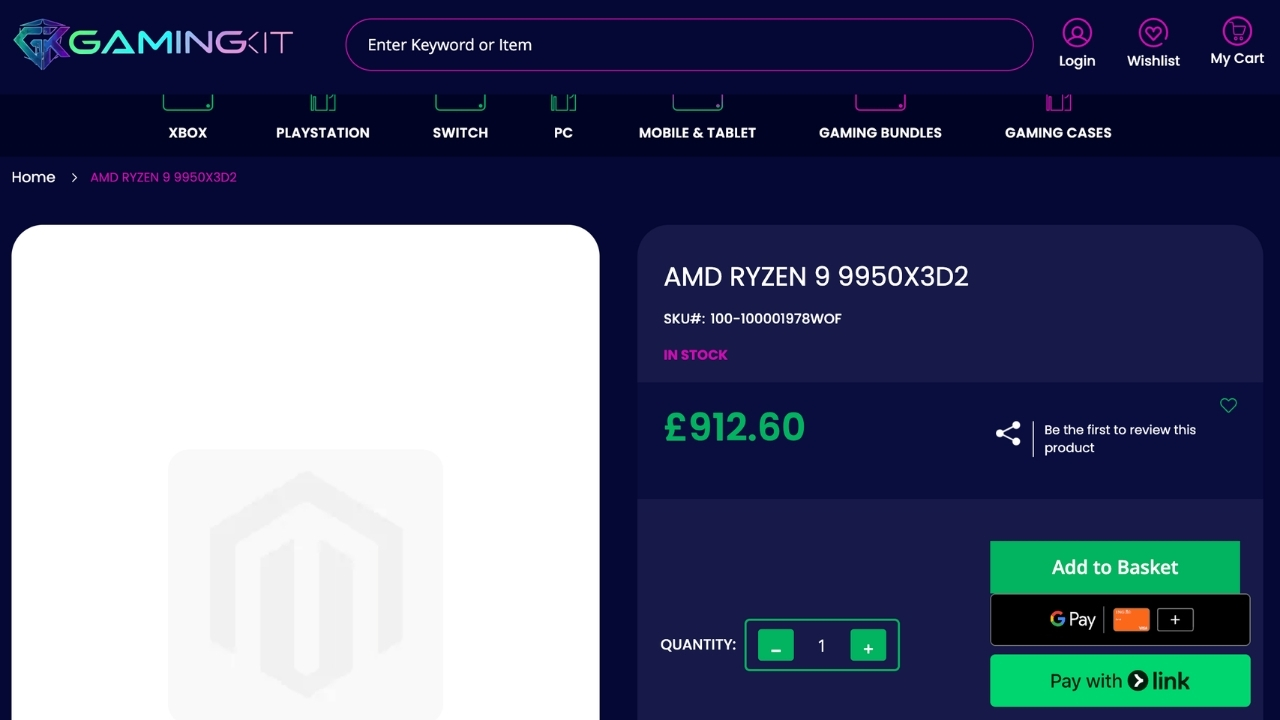This screenshot has width=1280, height=720.
Task: Add product to wishlist via small heart
Action: pos(1228,405)
